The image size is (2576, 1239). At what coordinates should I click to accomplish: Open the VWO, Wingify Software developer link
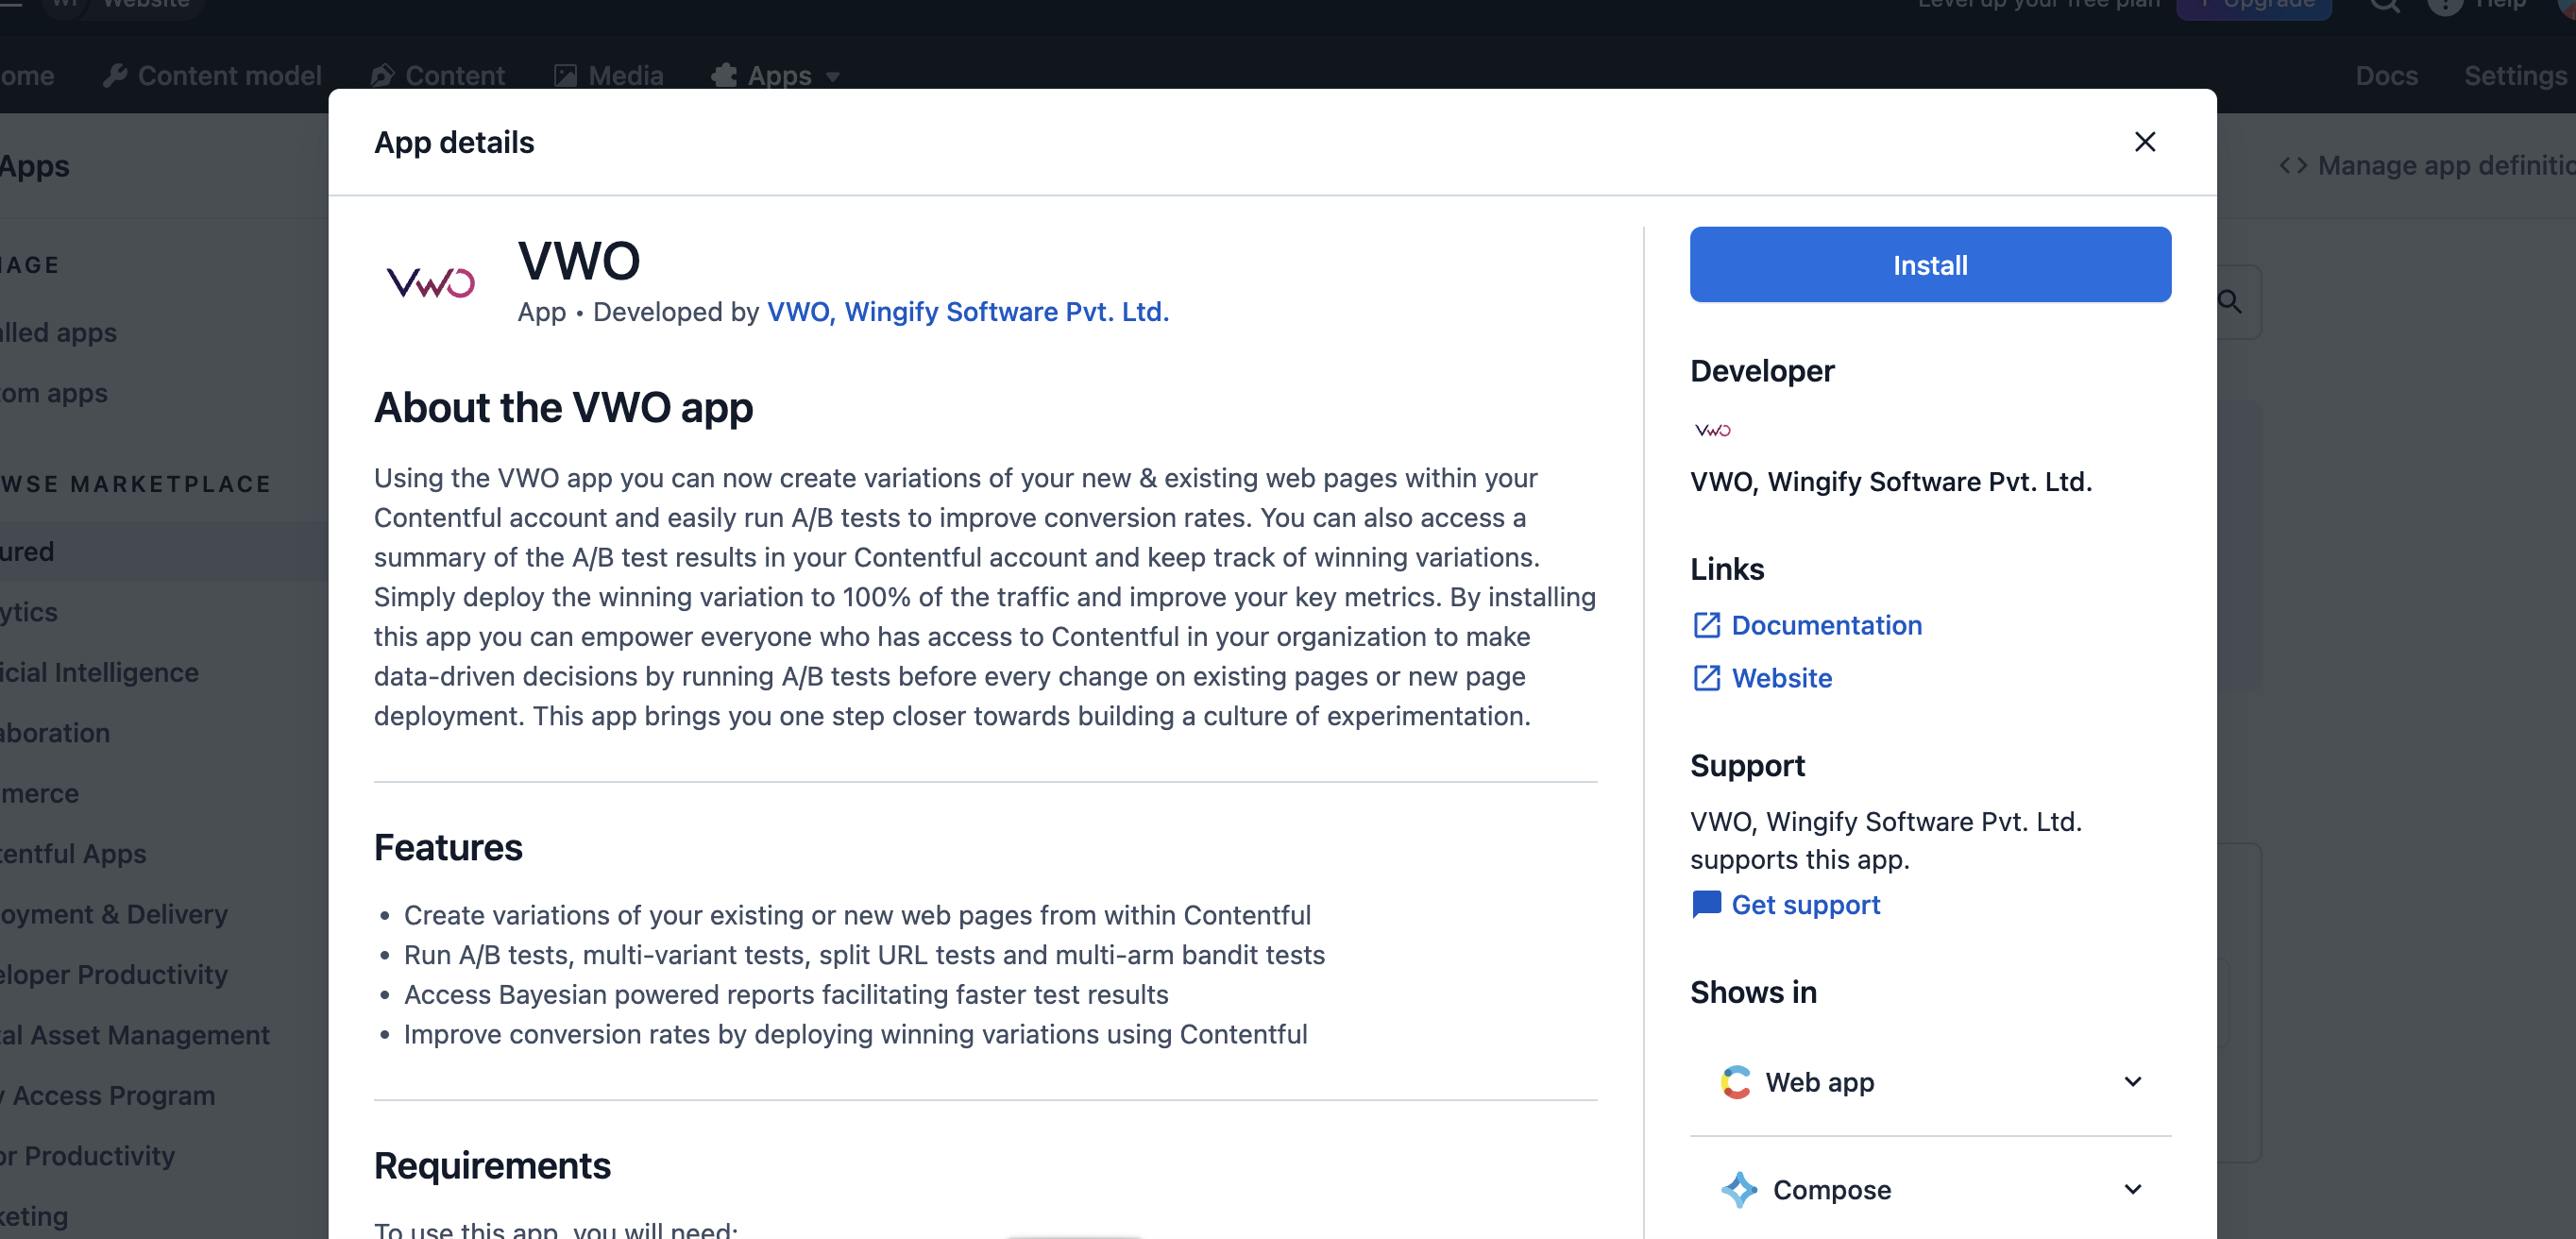tap(967, 312)
